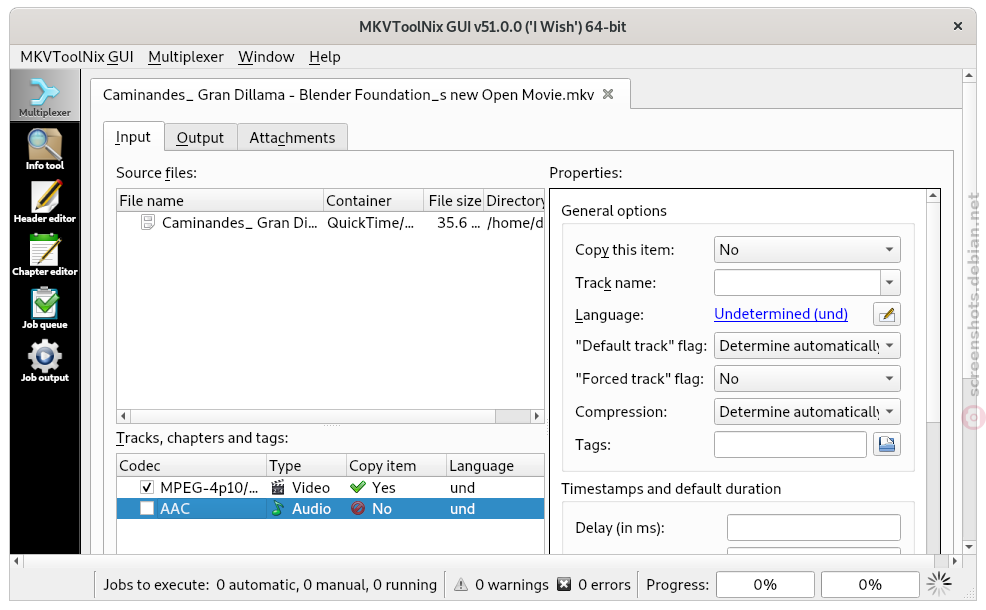Click the Undetermined (und) language link
This screenshot has width=986, height=610.
tap(781, 314)
